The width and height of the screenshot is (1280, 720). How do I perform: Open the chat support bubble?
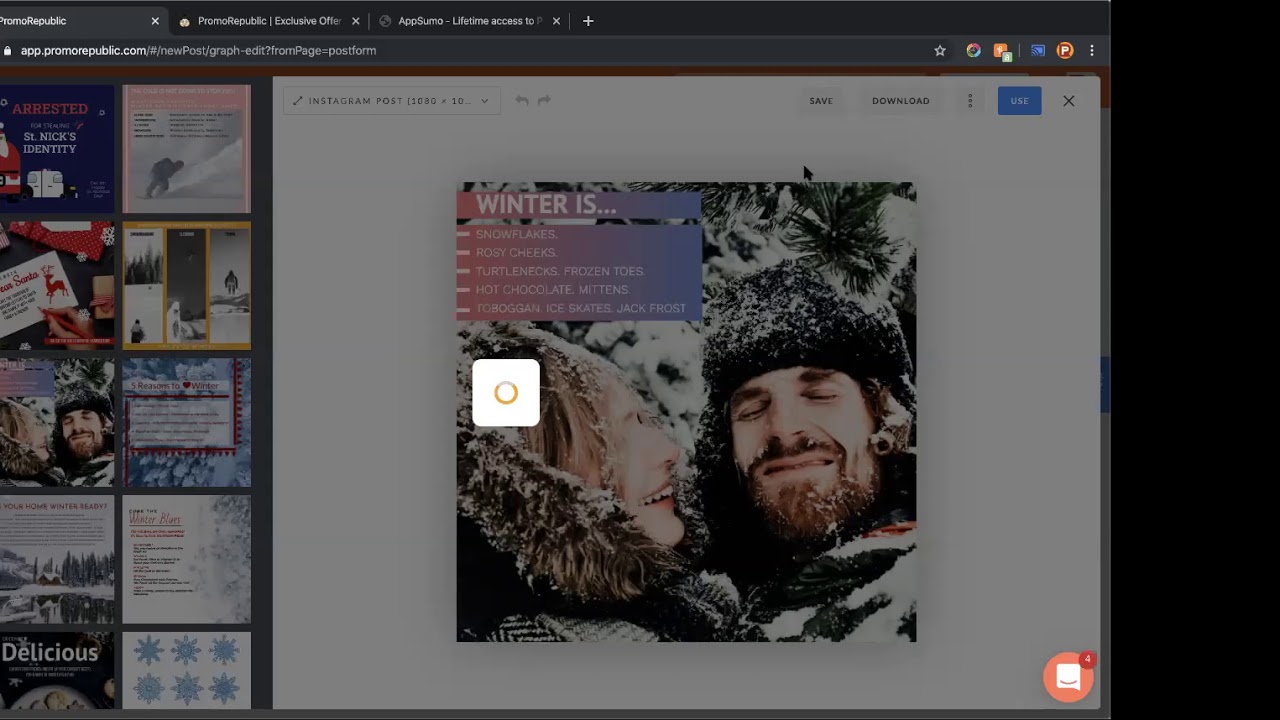1068,678
